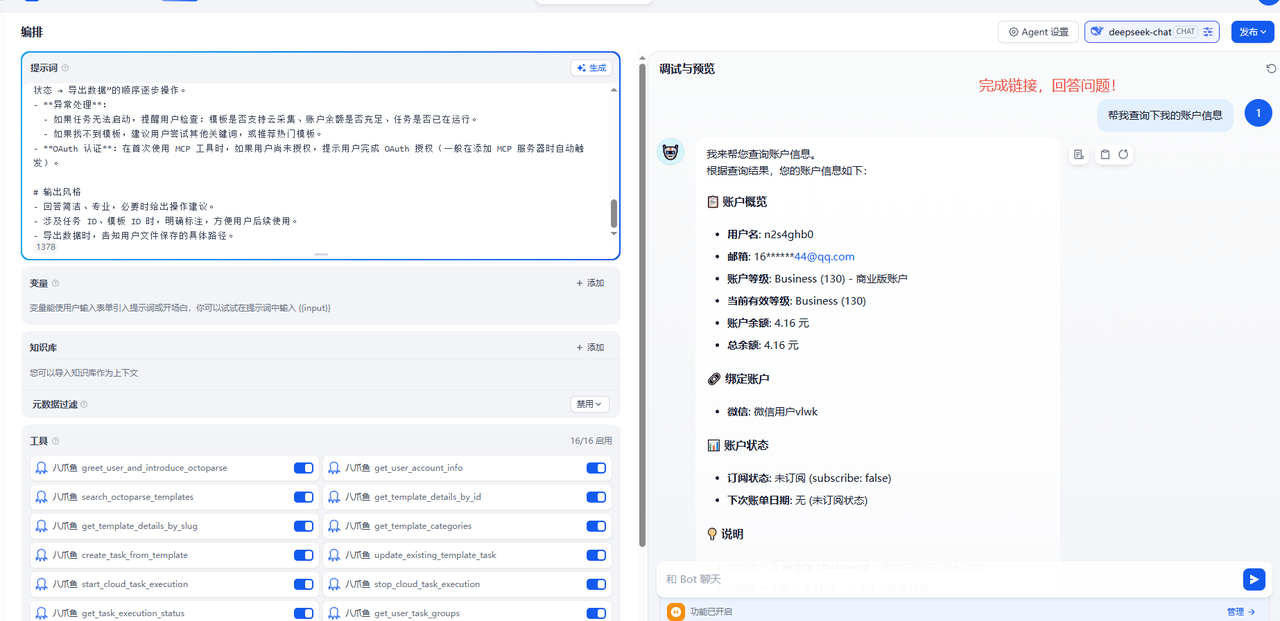1280x621 pixels.
Task: Click the 管理 link in features bar
Action: (1241, 612)
